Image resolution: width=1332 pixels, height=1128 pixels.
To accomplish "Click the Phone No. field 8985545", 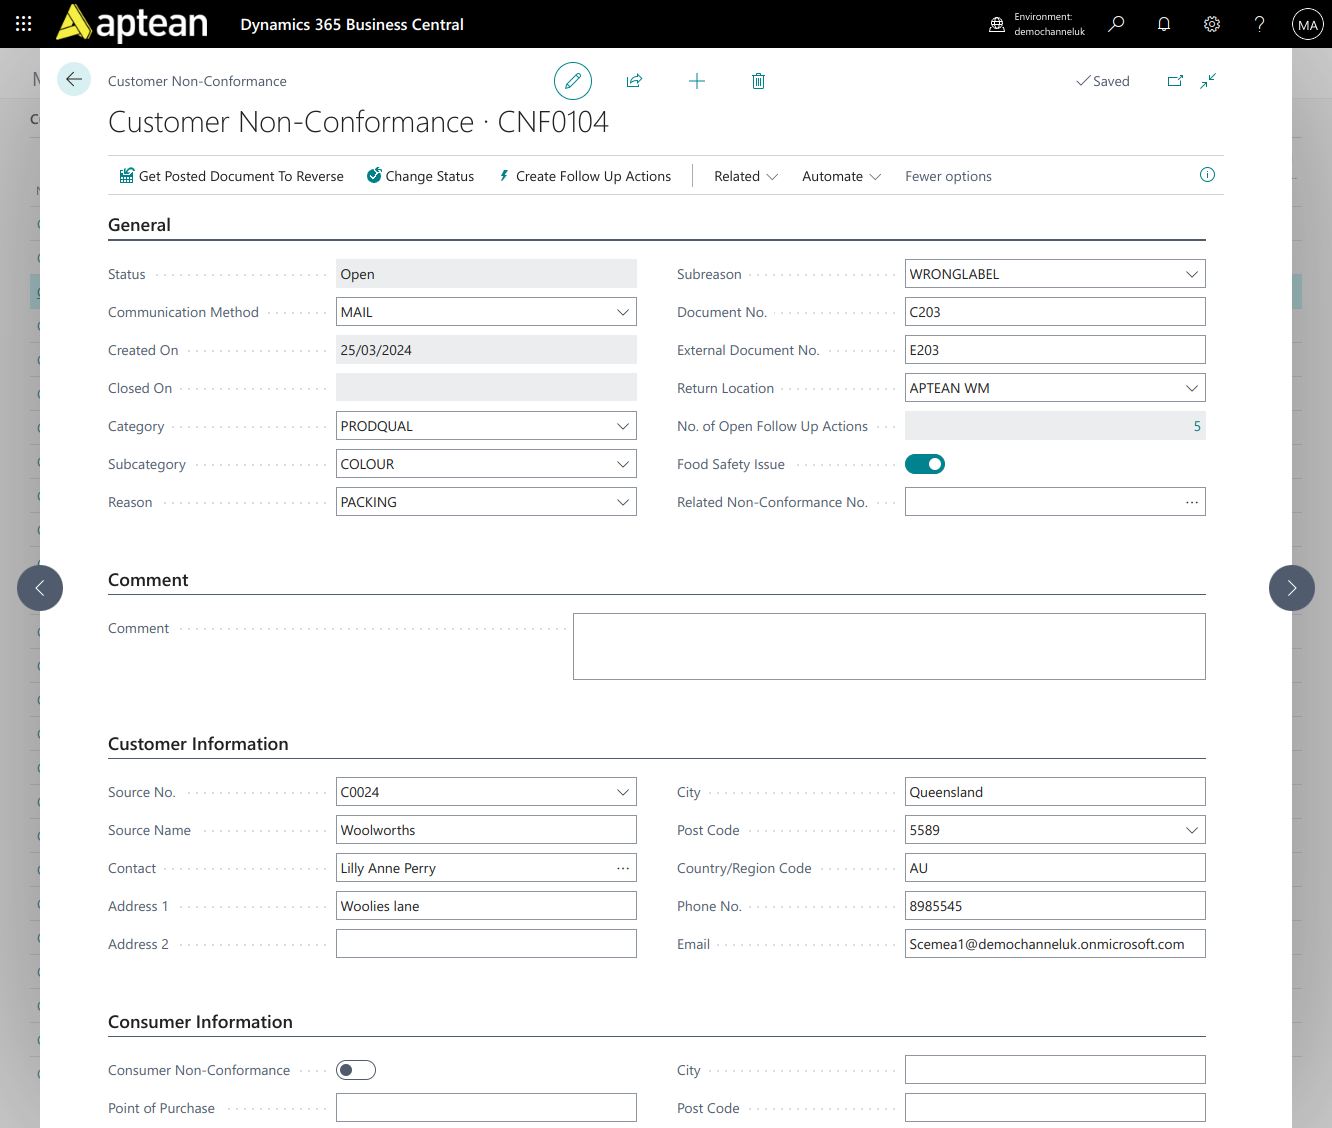I will pos(1055,906).
